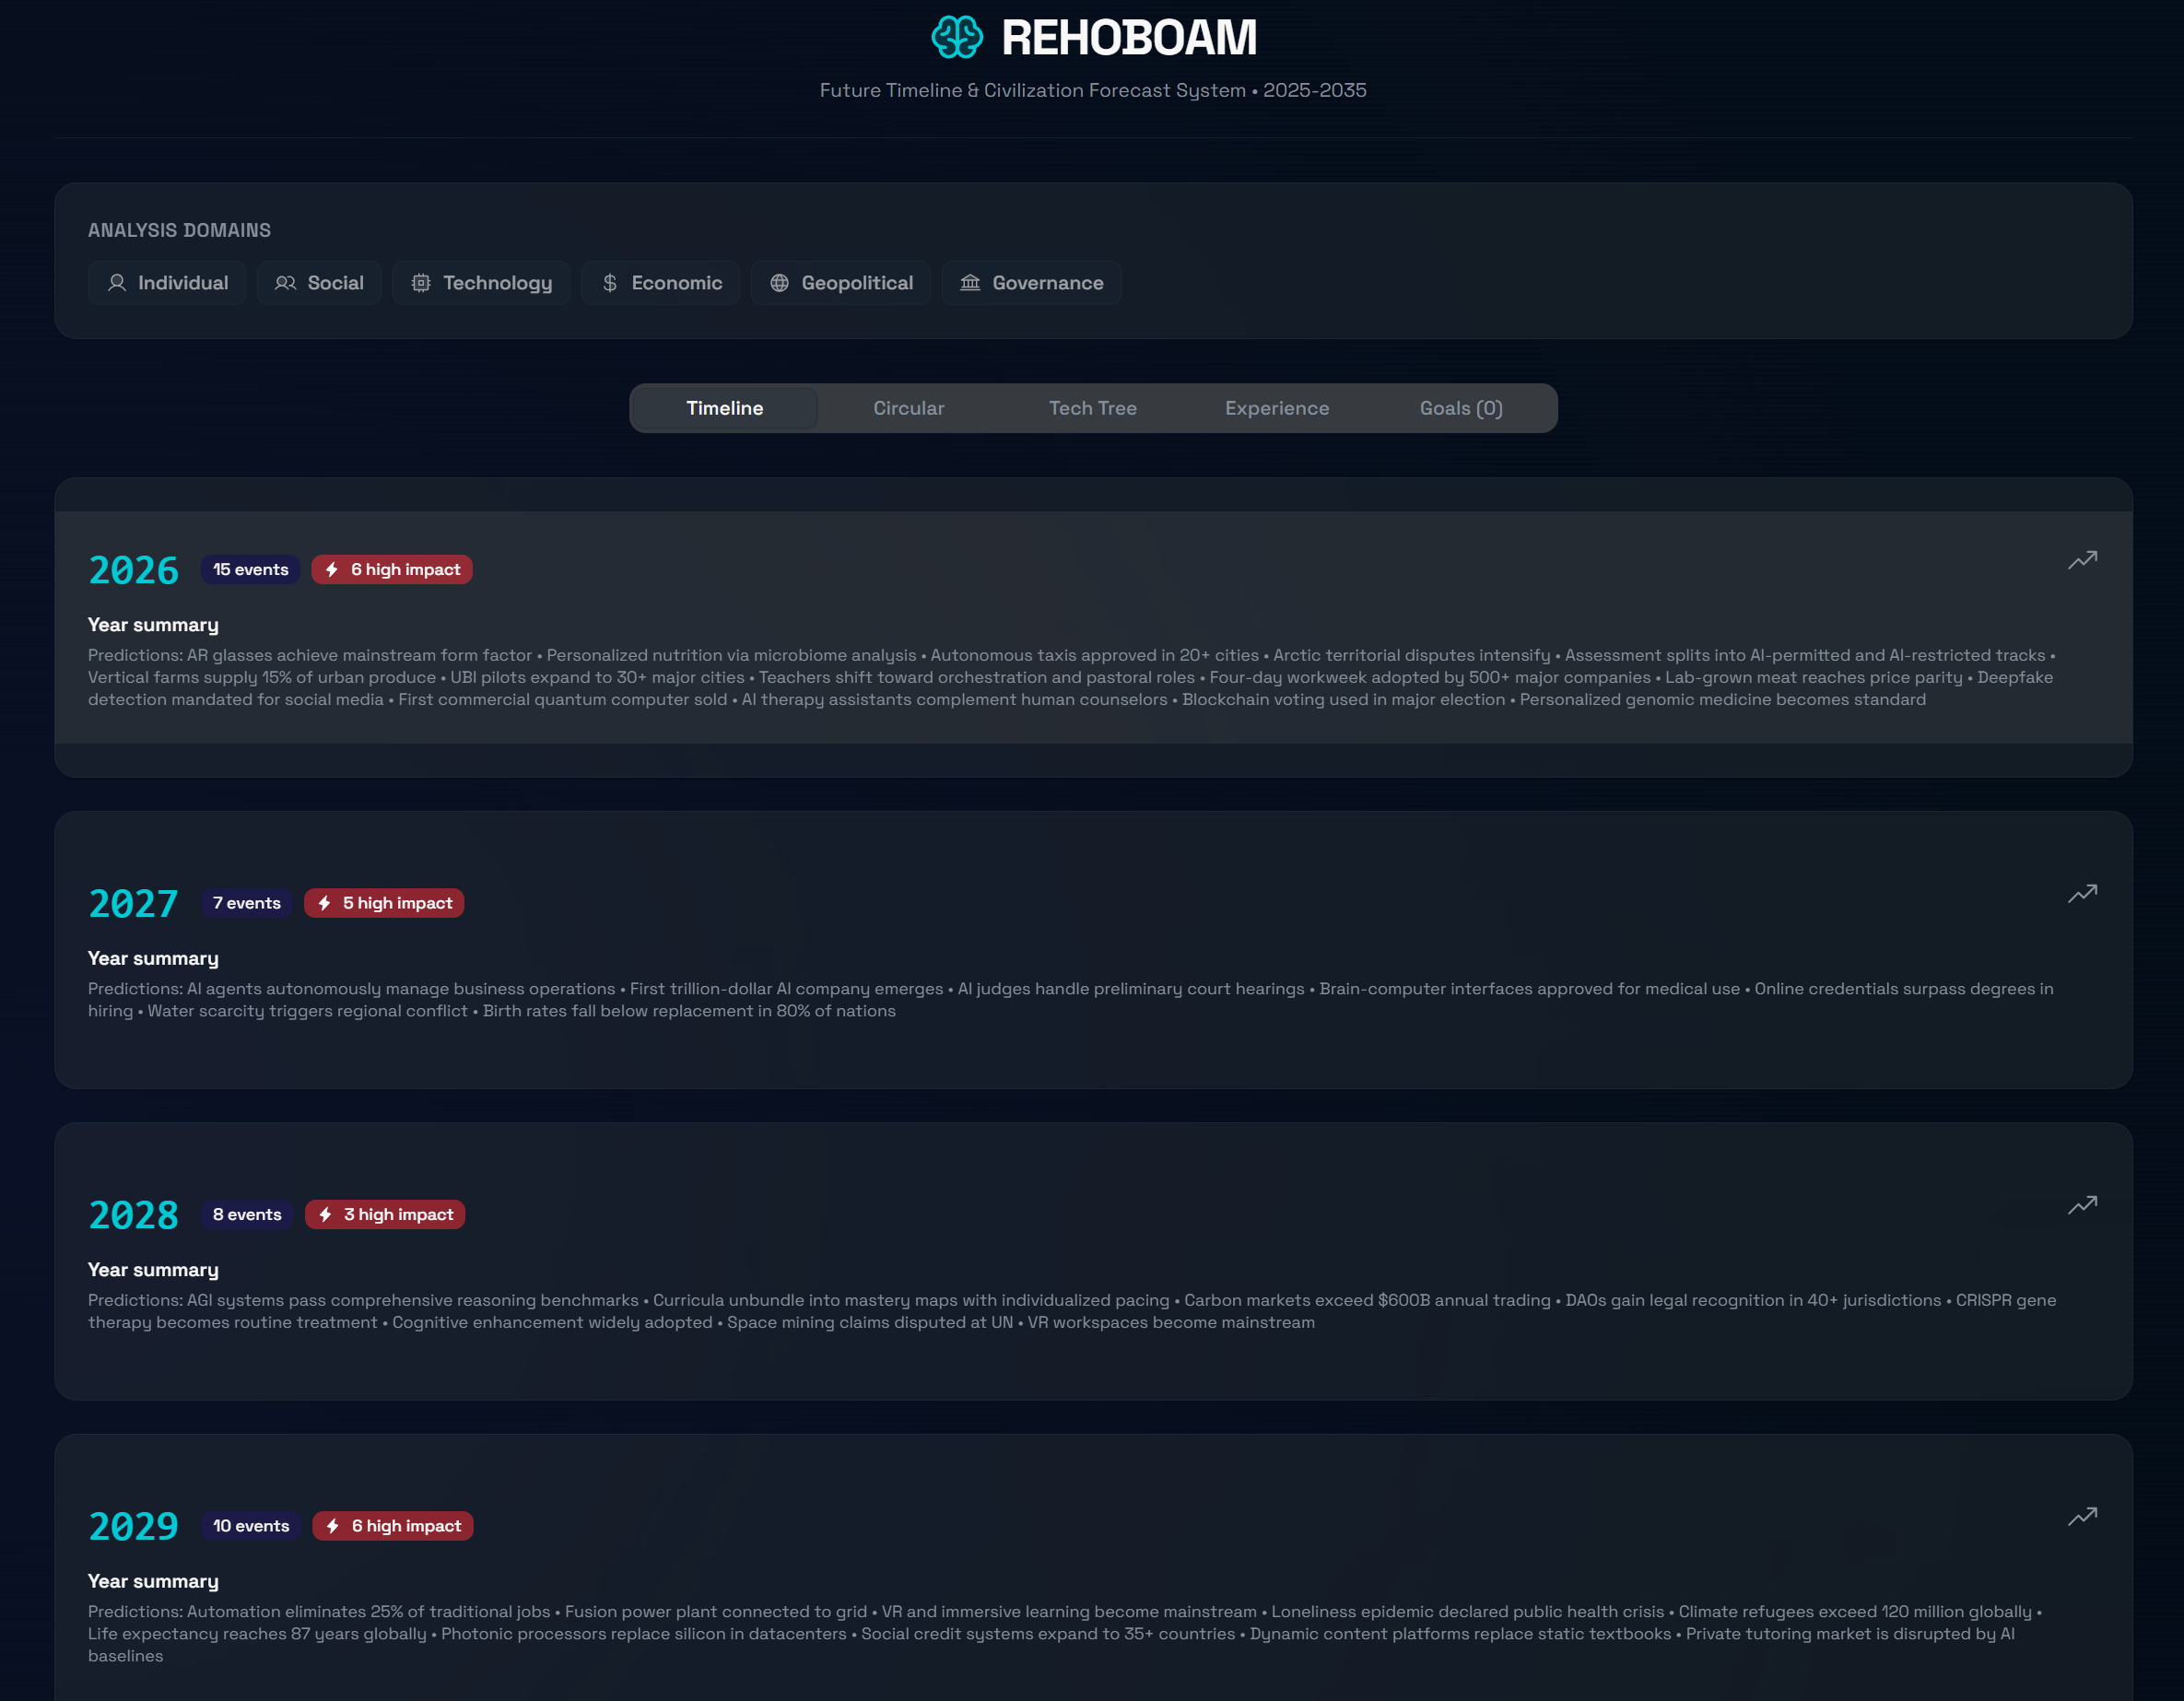Image resolution: width=2184 pixels, height=1701 pixels.
Task: Click the trend arrow icon for 2027
Action: pyautogui.click(x=2082, y=893)
